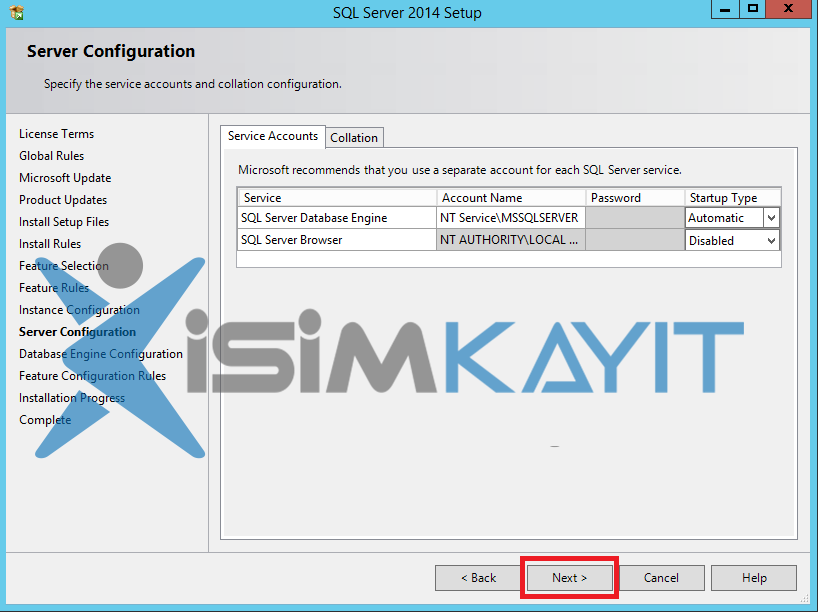
Task: Click Feature Rules step
Action: point(54,287)
